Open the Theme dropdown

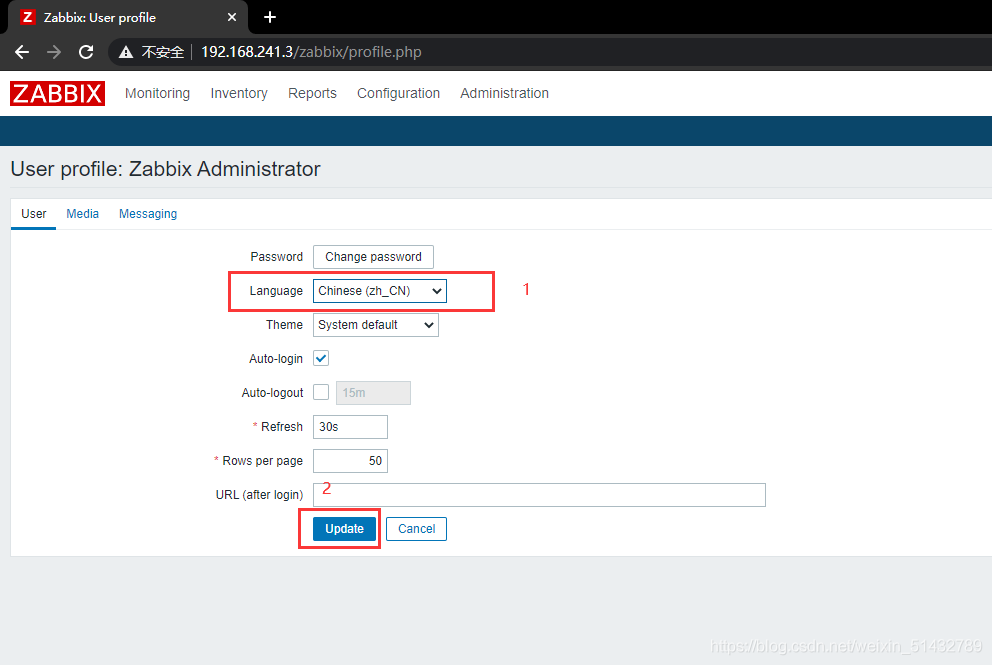(376, 325)
